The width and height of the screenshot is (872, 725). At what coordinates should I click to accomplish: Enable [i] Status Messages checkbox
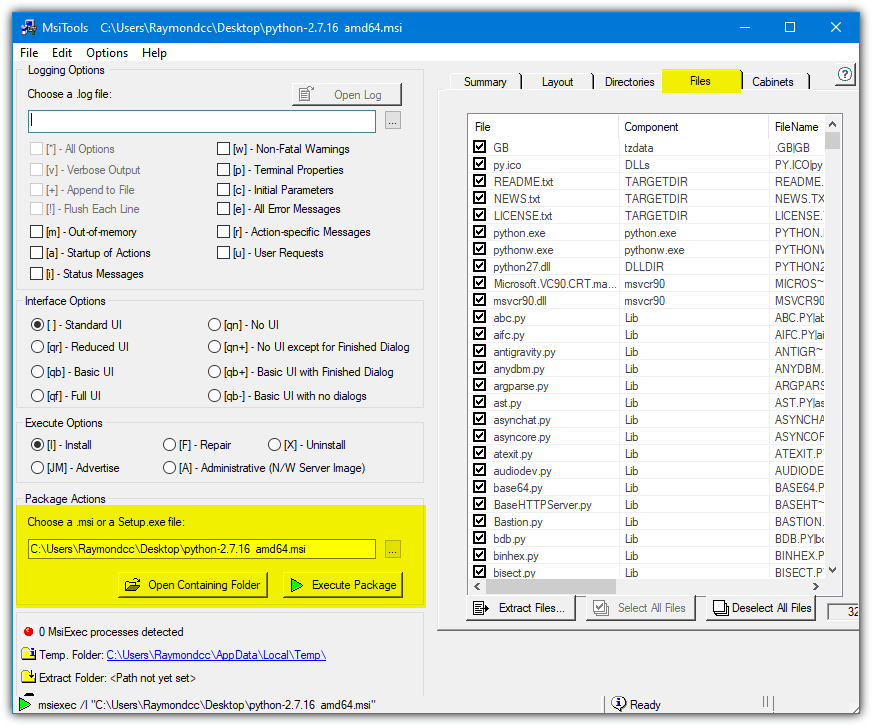(x=37, y=274)
